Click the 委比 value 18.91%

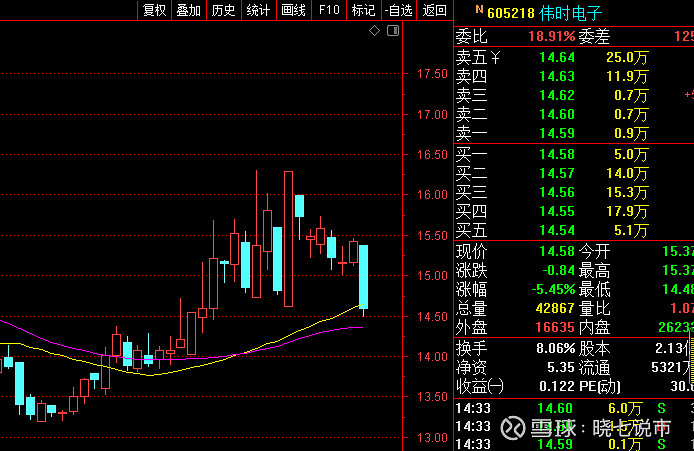[551, 36]
